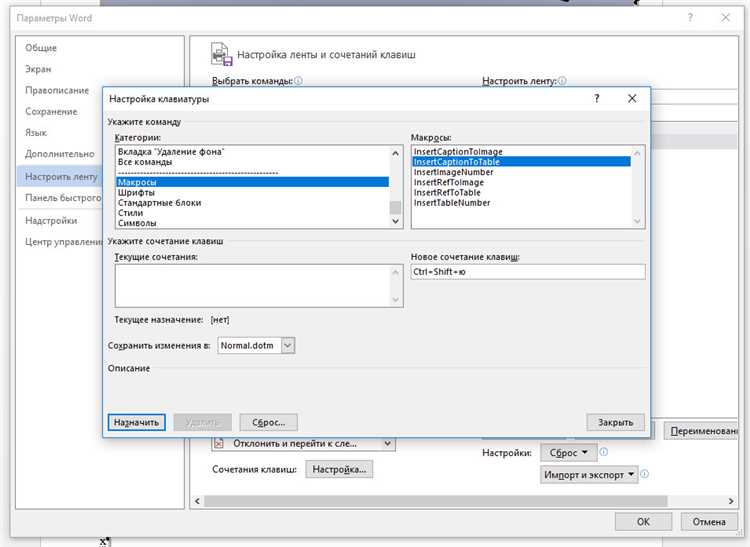This screenshot has width=750, height=547.
Task: Select InsertCaptionToImage macro
Action: pyautogui.click(x=521, y=152)
